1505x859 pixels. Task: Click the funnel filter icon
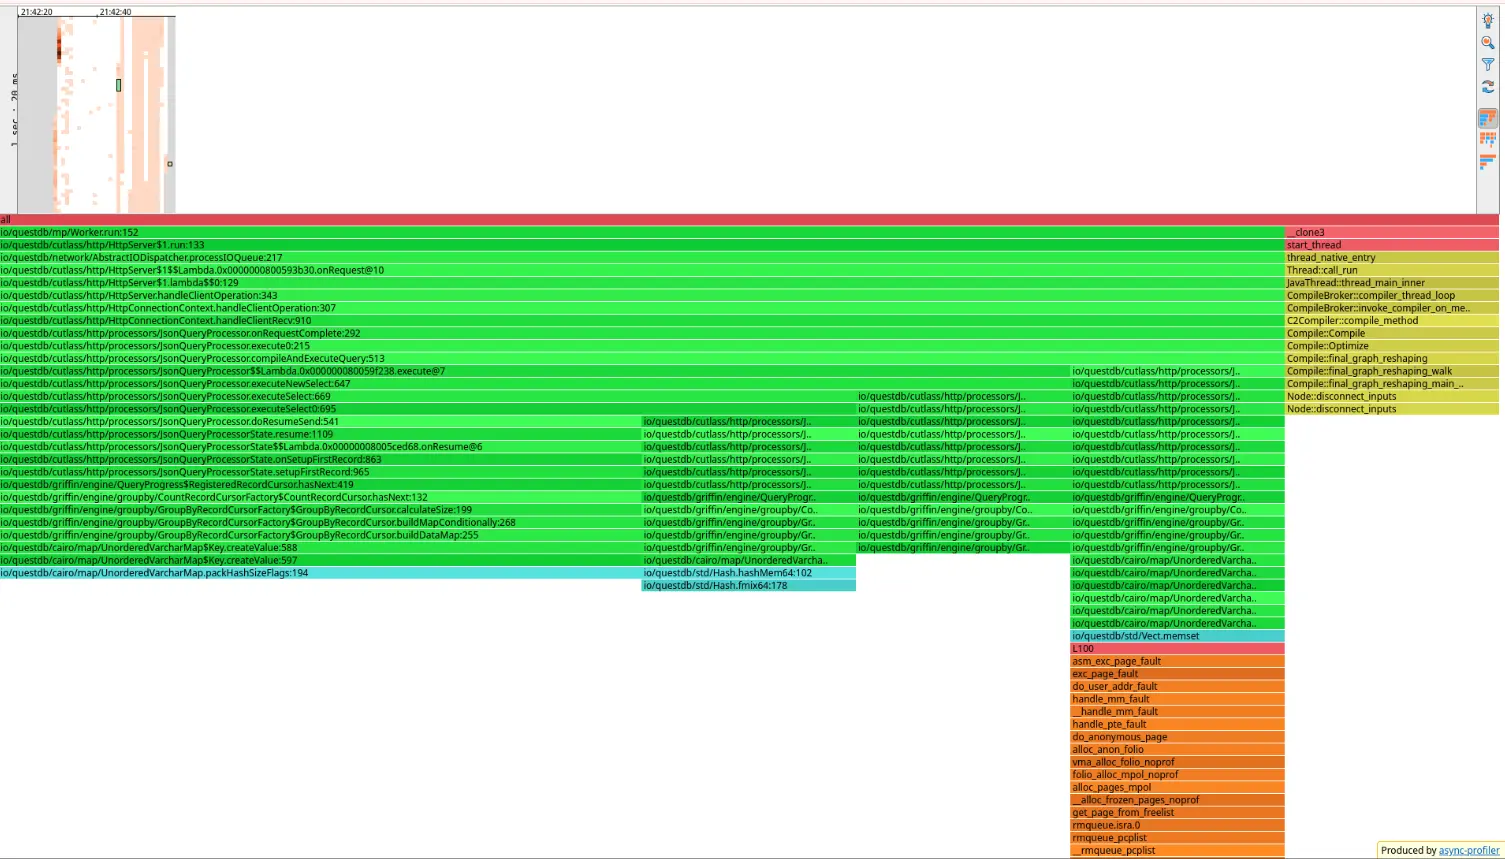point(1487,64)
